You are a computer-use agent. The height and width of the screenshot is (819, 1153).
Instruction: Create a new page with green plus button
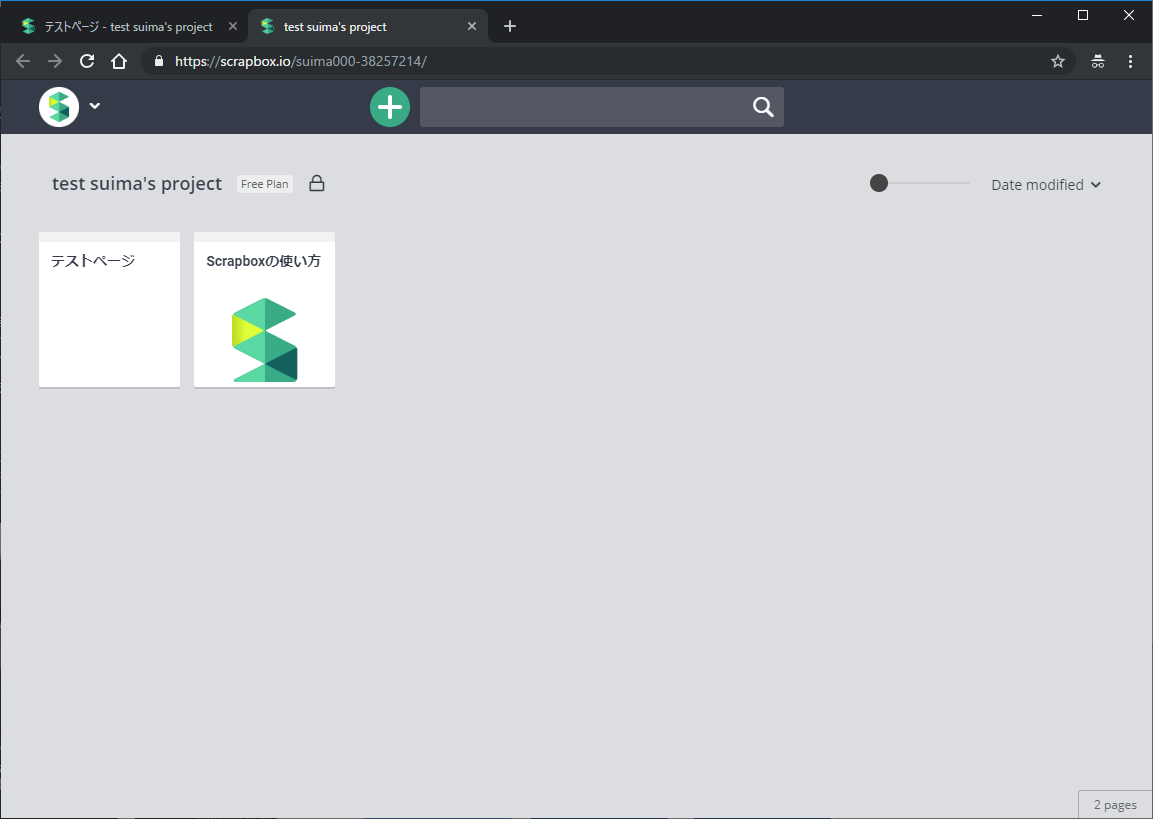pos(390,107)
